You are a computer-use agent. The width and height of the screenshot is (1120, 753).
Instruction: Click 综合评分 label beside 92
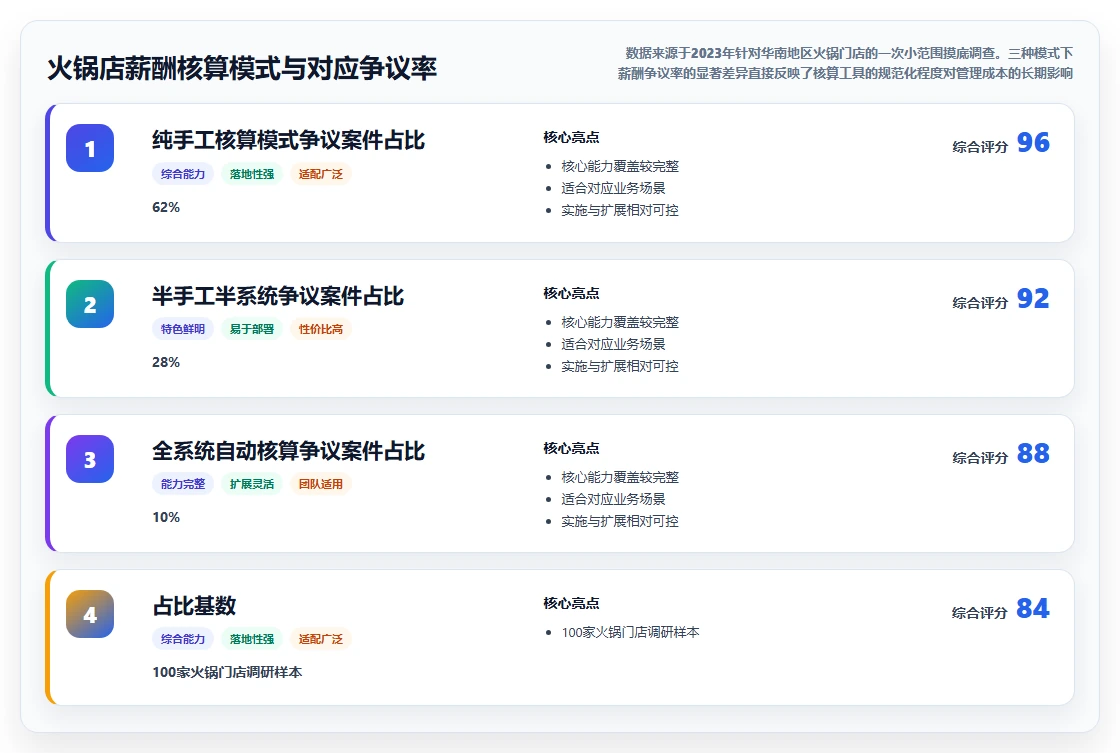tap(980, 303)
